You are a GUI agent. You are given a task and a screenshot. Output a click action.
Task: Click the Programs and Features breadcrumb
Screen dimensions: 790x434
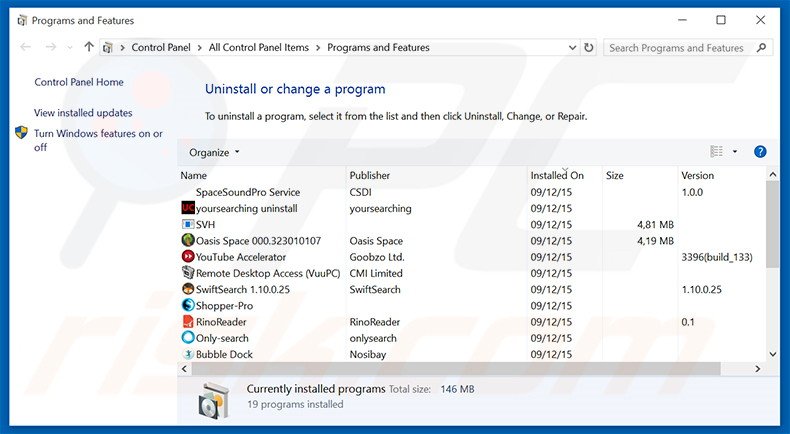coord(378,47)
